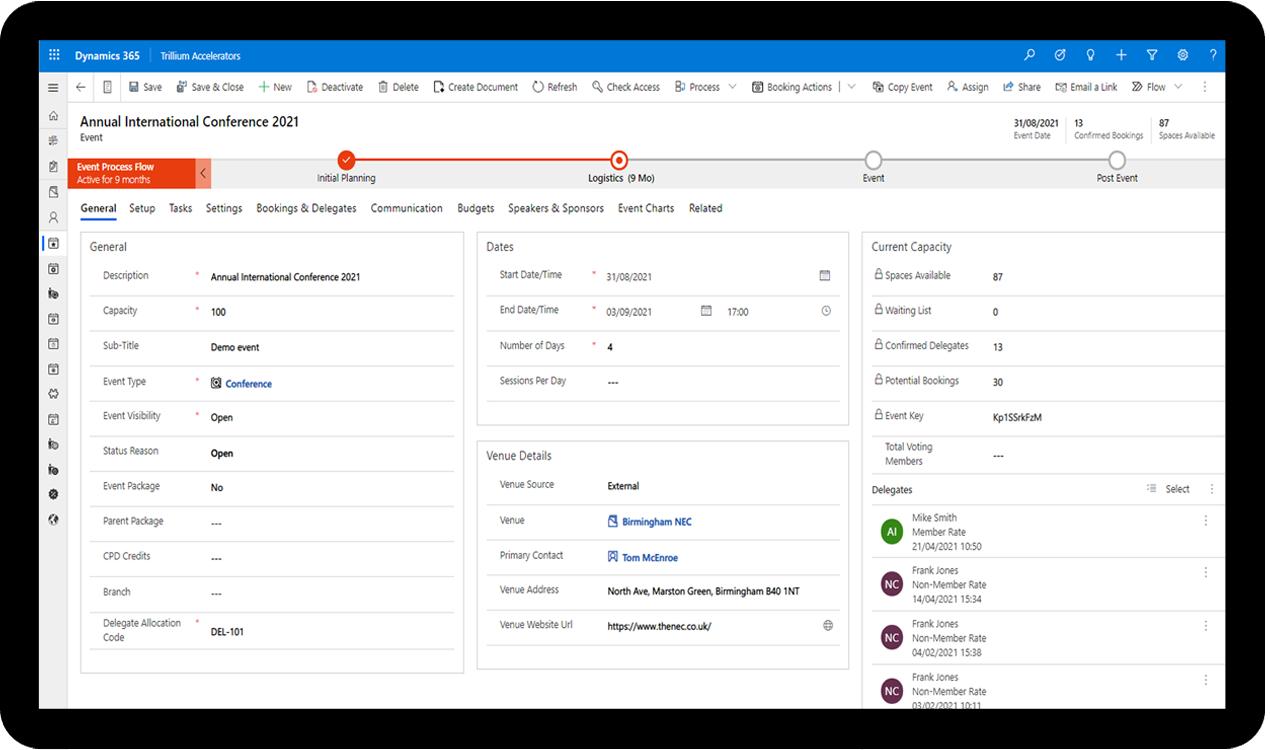This screenshot has height=750, width=1270.
Task: Switch to the Bookings & Delegates tab
Action: [306, 208]
